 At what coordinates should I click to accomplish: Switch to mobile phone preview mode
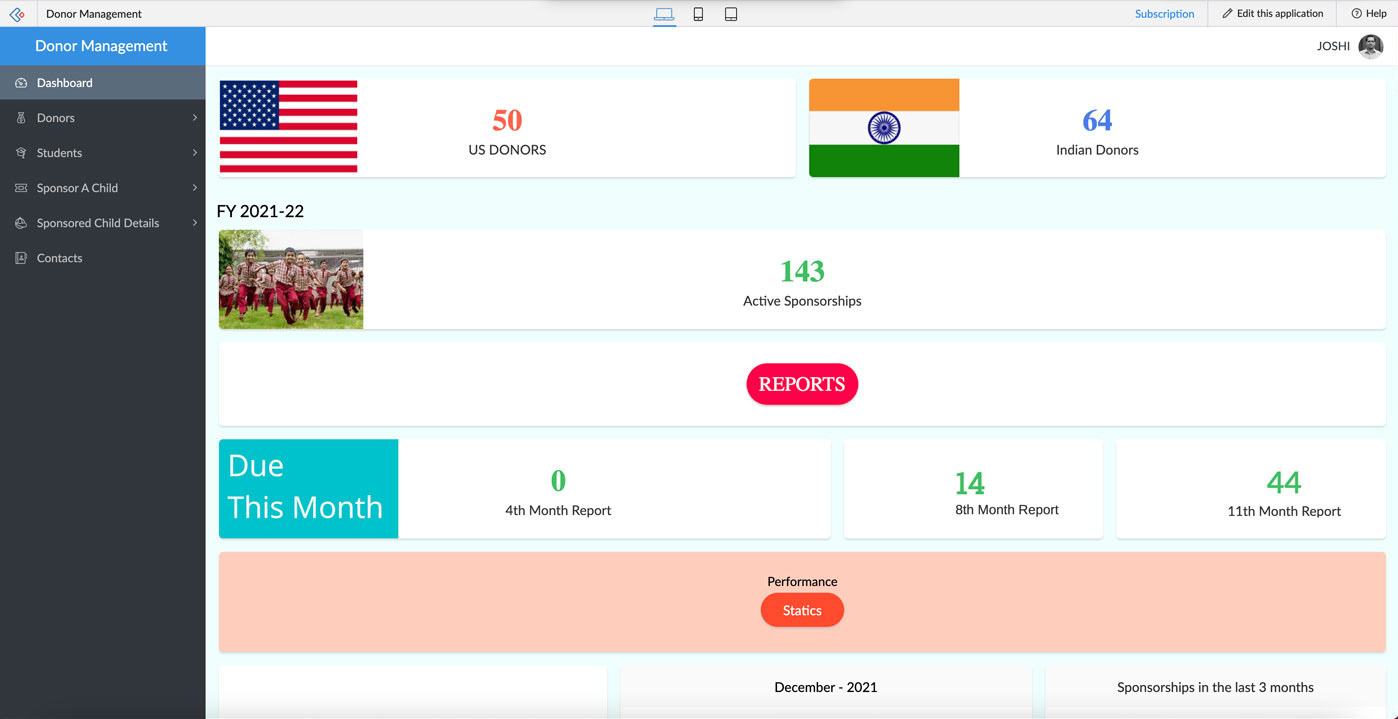coord(698,13)
